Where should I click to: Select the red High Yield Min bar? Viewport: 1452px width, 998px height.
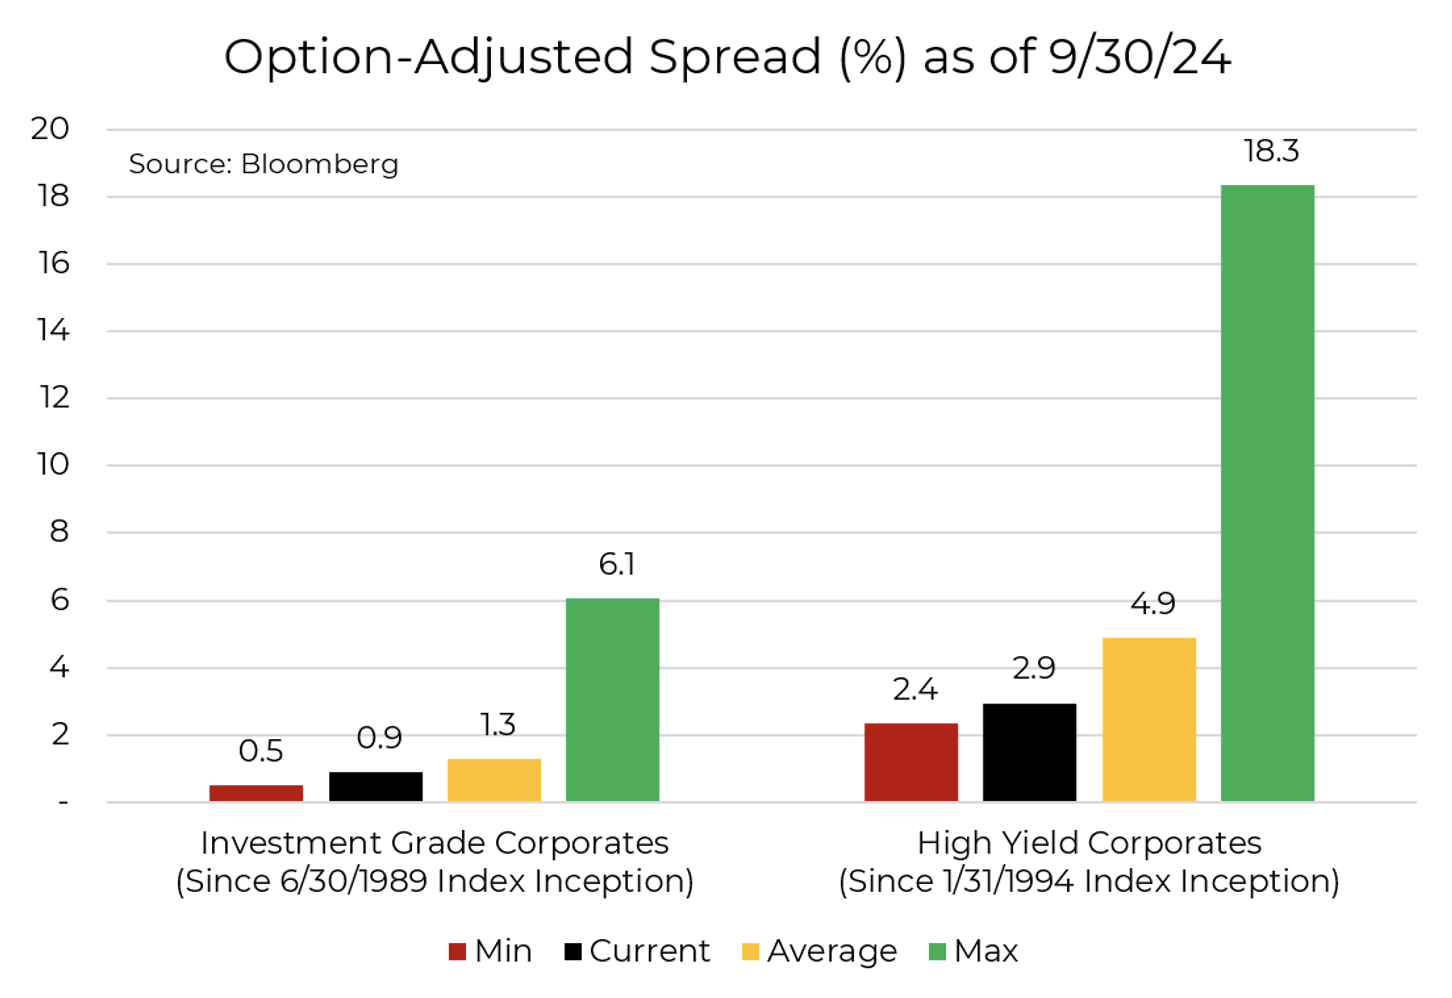[x=910, y=762]
